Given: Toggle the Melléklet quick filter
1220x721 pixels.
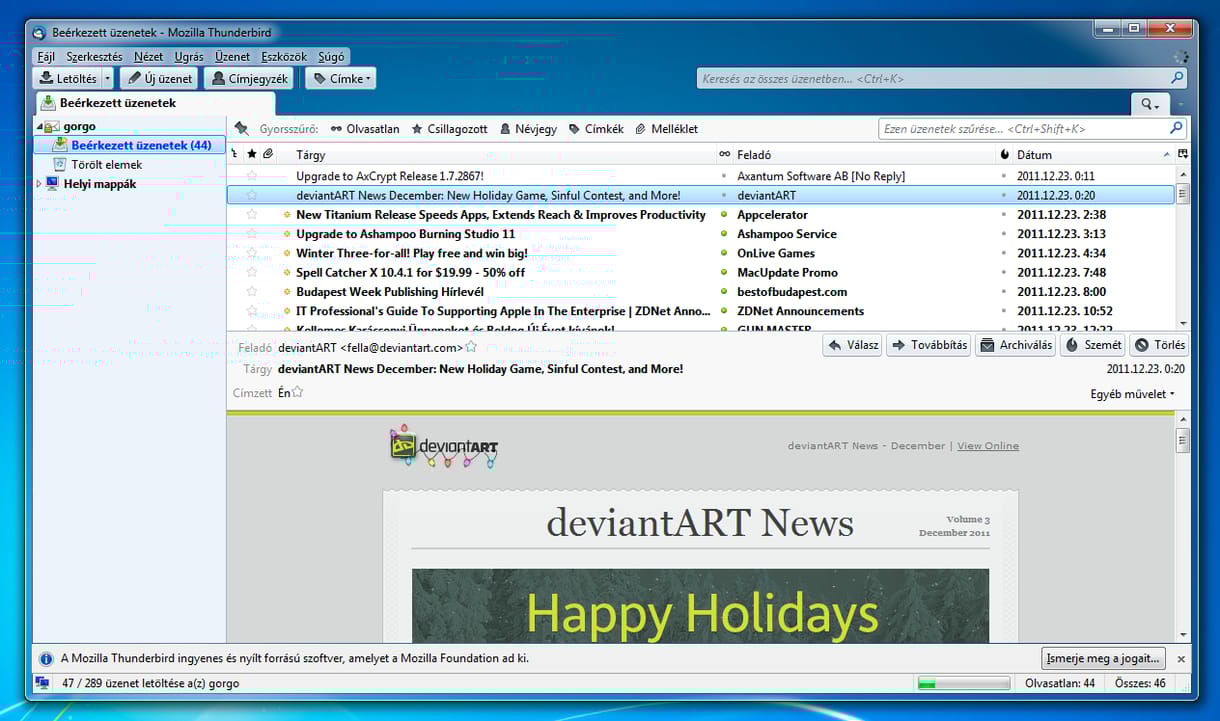Looking at the screenshot, I should point(666,129).
